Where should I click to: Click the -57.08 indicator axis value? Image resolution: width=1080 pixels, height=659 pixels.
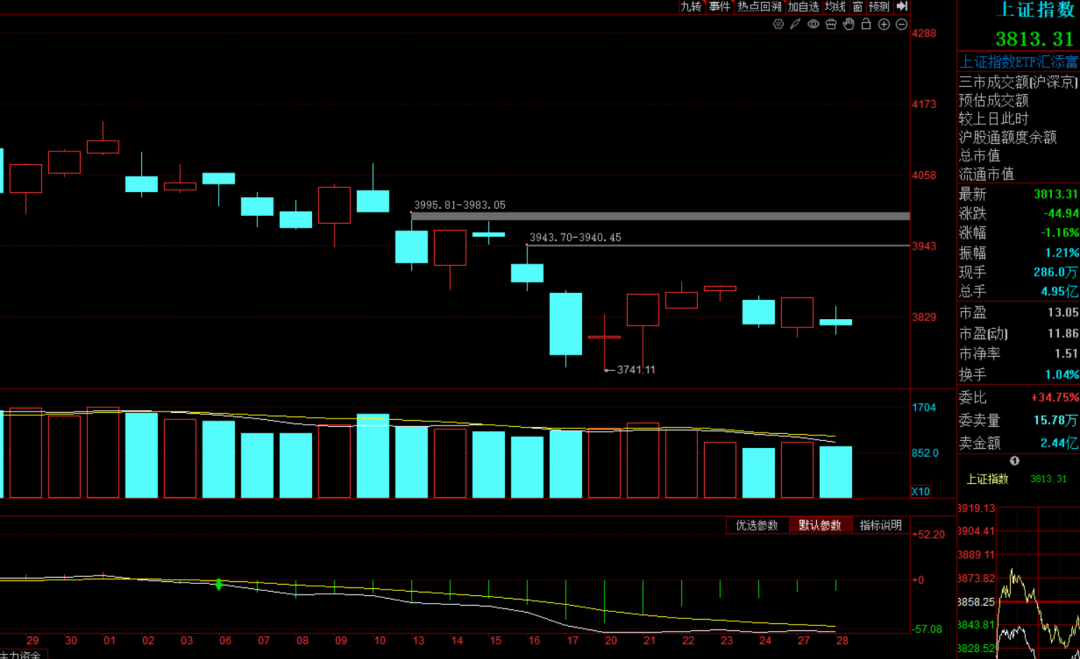tap(927, 629)
